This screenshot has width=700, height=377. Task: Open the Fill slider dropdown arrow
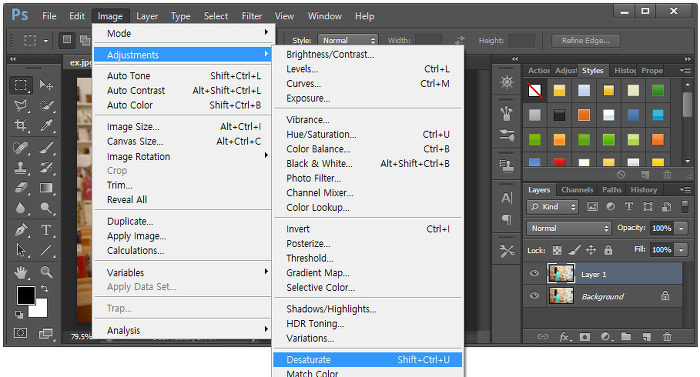[681, 250]
